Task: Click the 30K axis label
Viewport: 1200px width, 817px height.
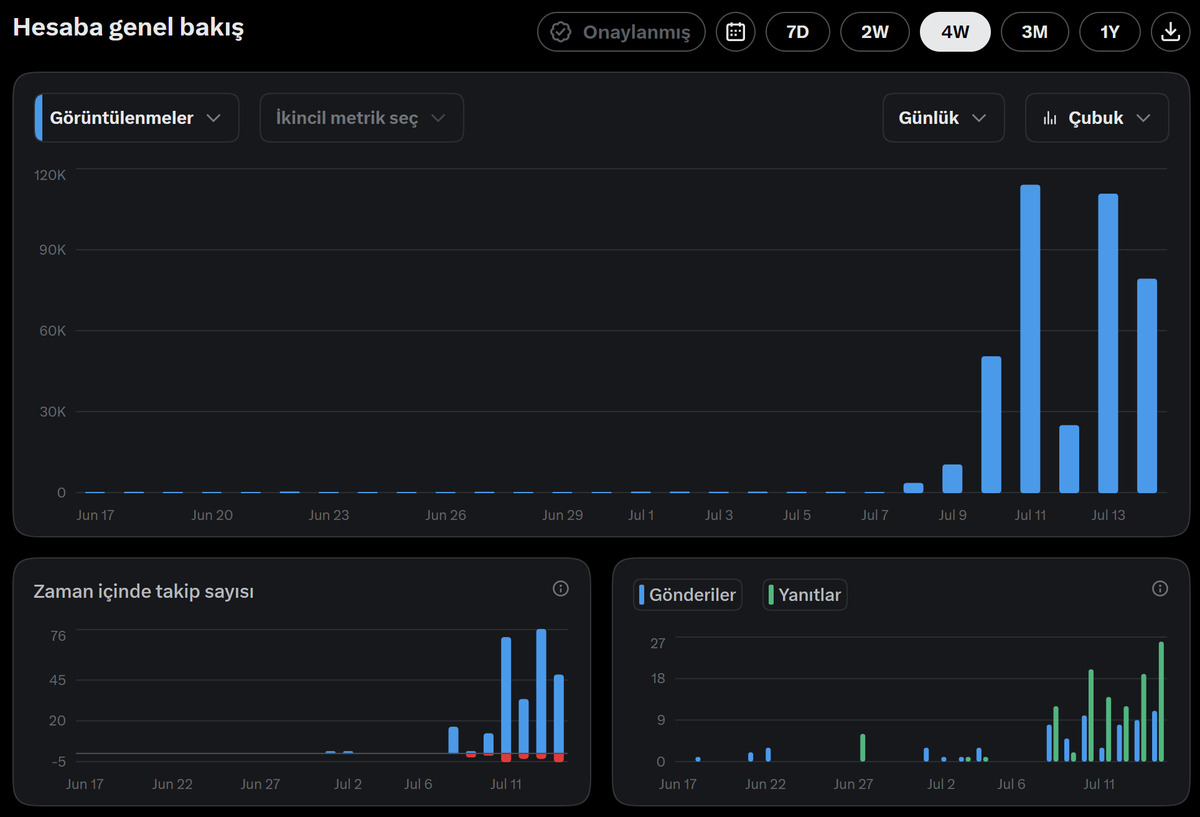Action: point(54,412)
